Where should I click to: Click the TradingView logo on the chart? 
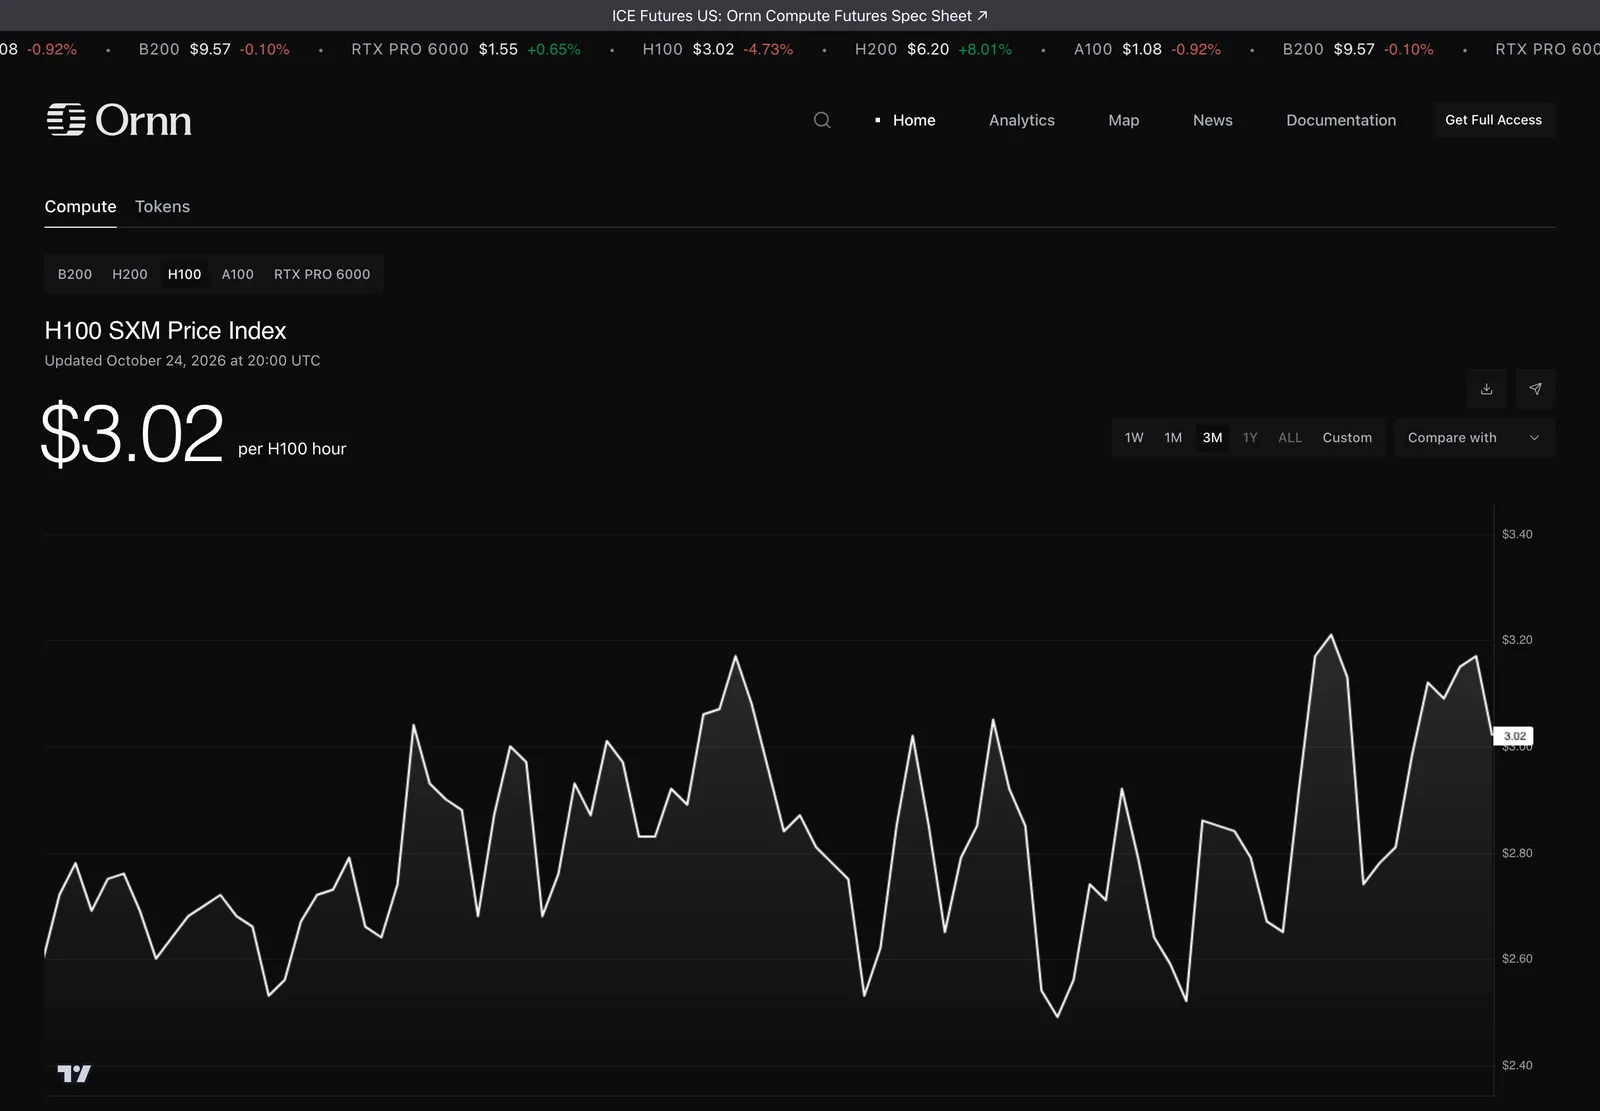click(x=74, y=1073)
